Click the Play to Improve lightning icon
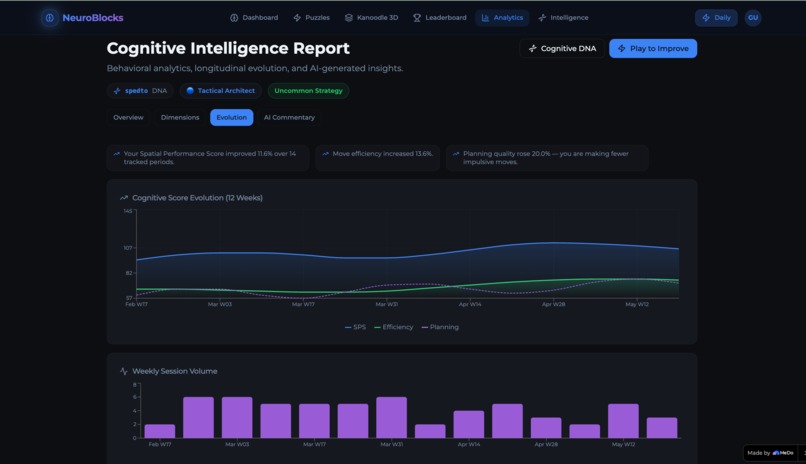The height and width of the screenshot is (464, 806). click(x=621, y=48)
